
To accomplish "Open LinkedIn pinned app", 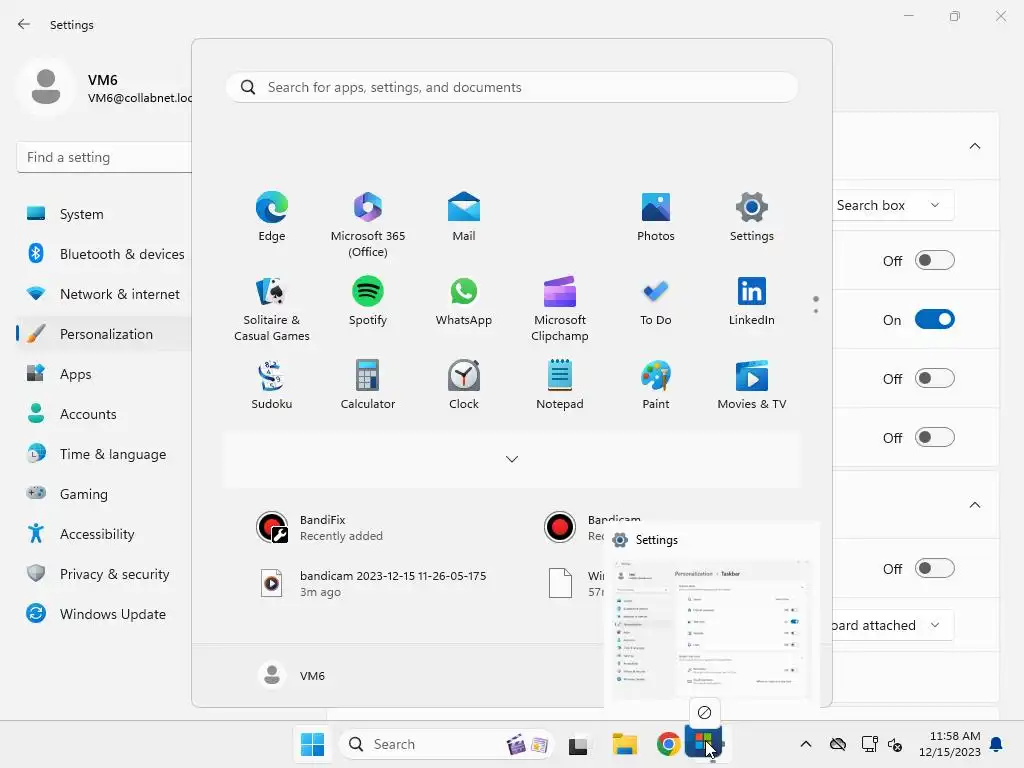I will [x=752, y=301].
